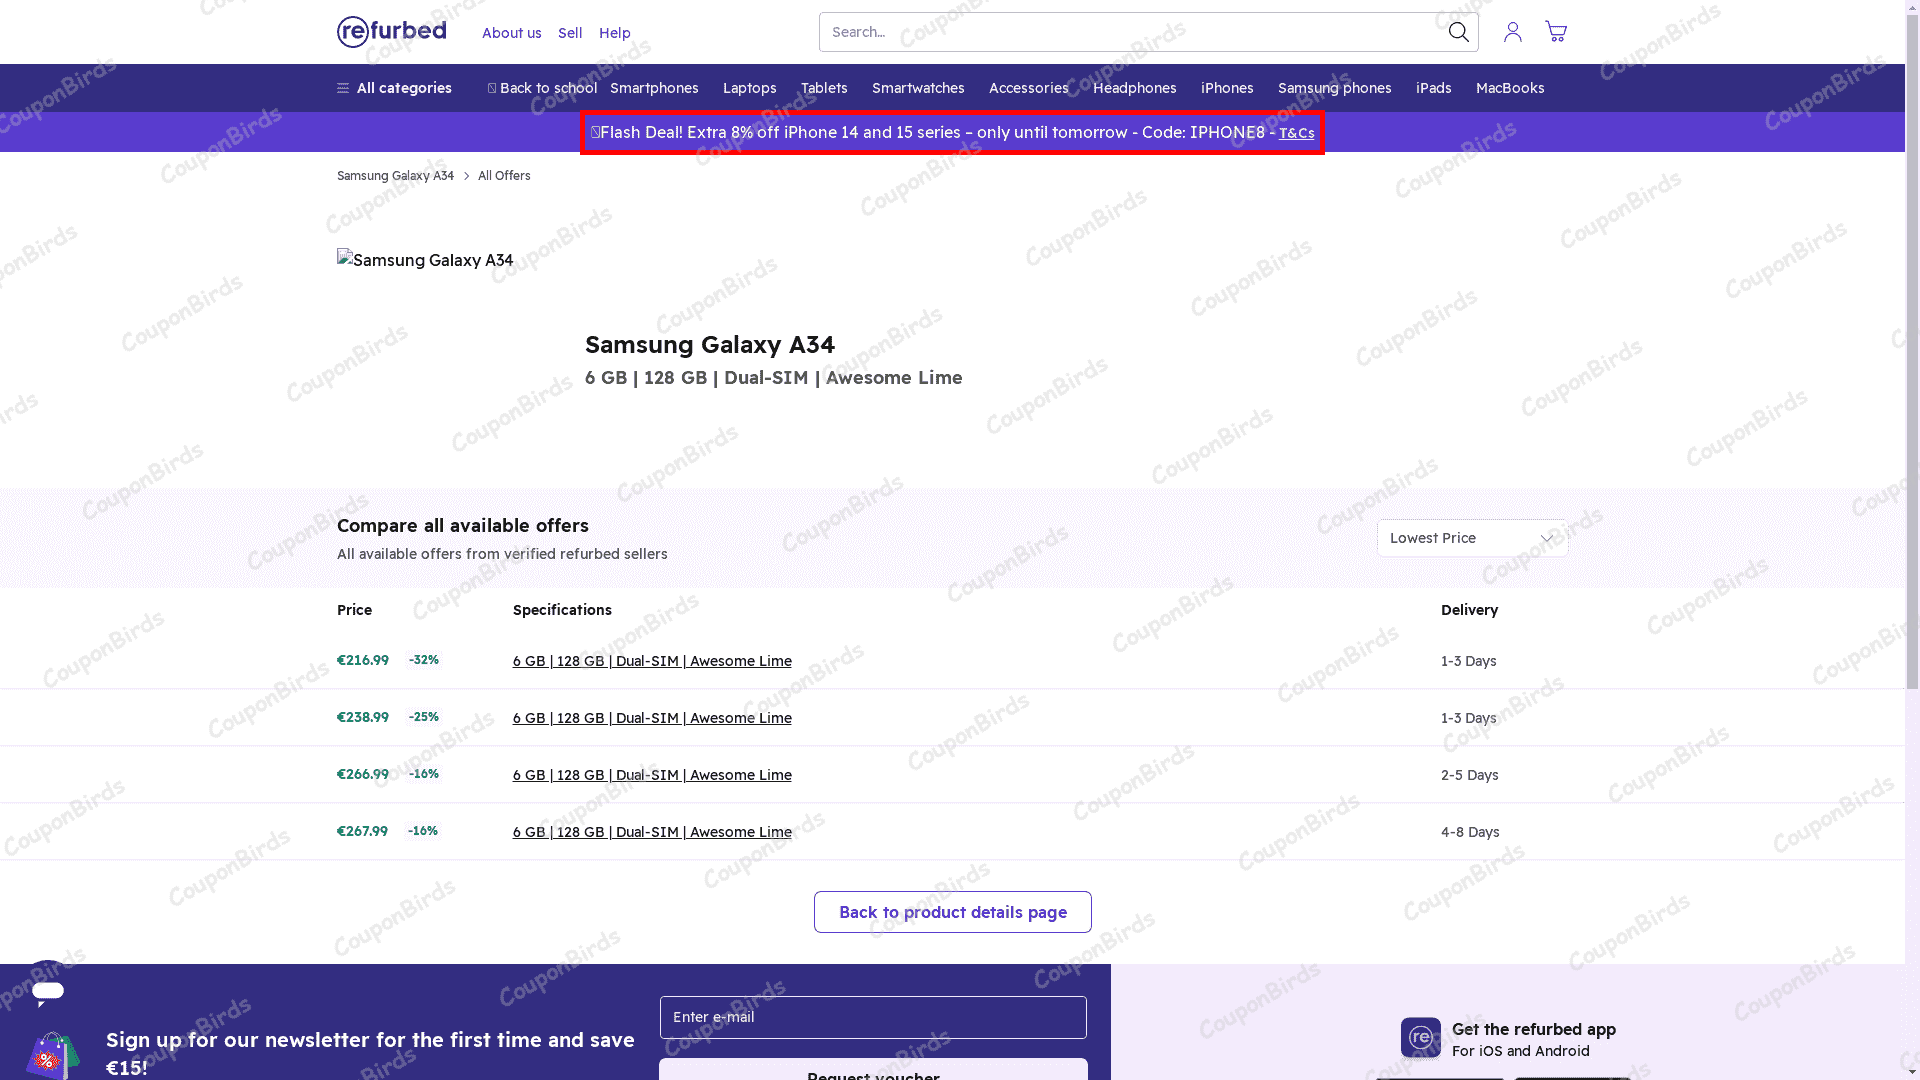Go to Tablets category
This screenshot has width=1920, height=1080.
pos(824,88)
